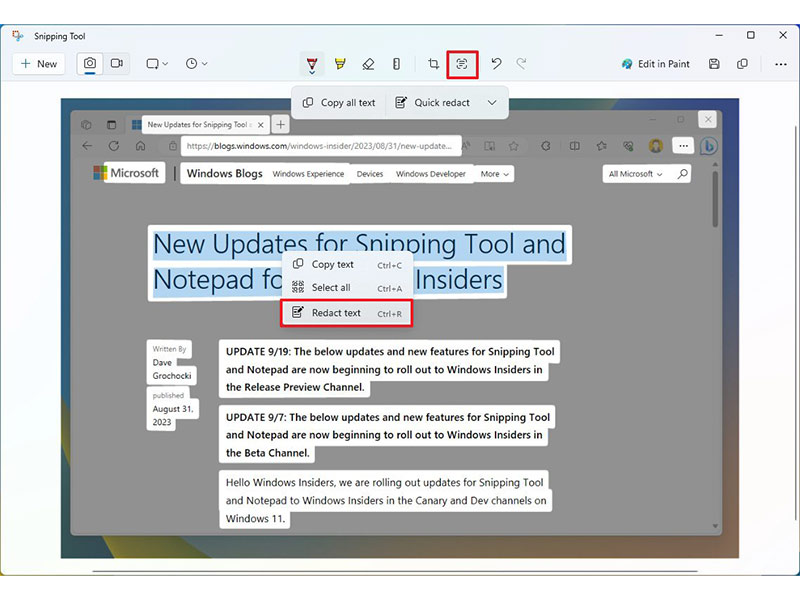This screenshot has width=800, height=600.
Task: Click the text 'August 31,'
Action: 172,409
